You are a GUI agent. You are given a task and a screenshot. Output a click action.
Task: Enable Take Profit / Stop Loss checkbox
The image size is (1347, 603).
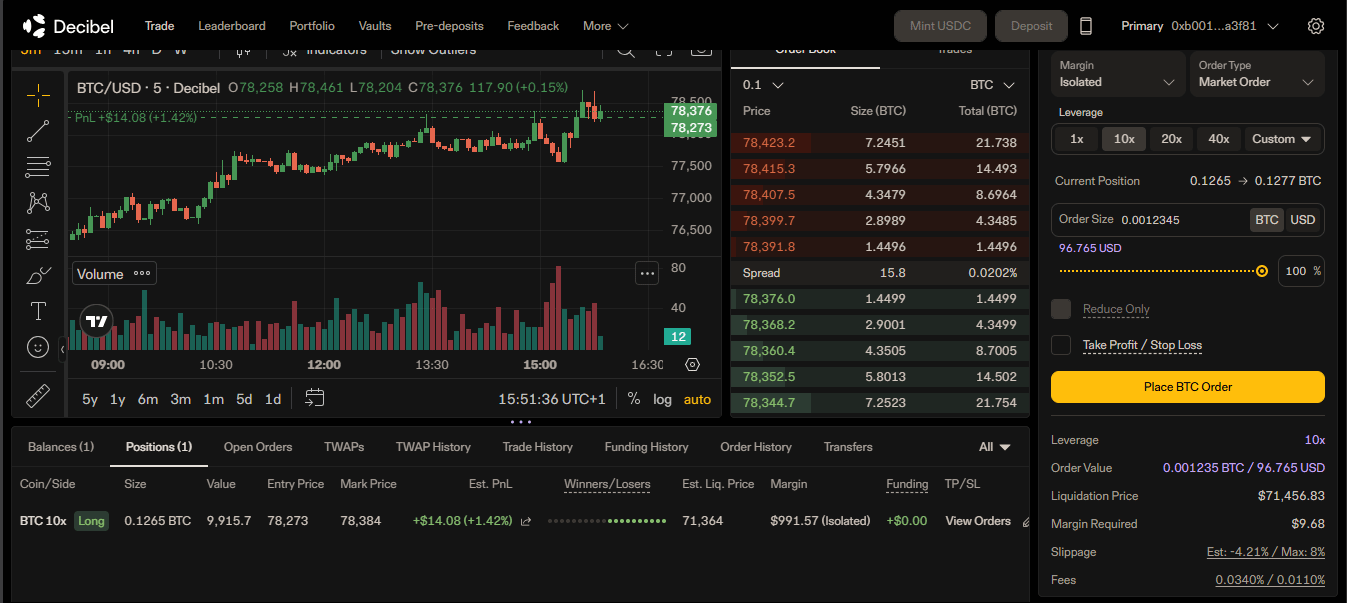tap(1061, 345)
